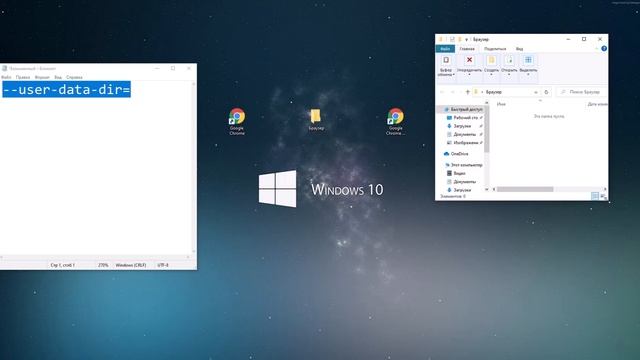Click Windows (CRLF) in Notepad status bar
The width and height of the screenshot is (640, 360).
tap(131, 265)
